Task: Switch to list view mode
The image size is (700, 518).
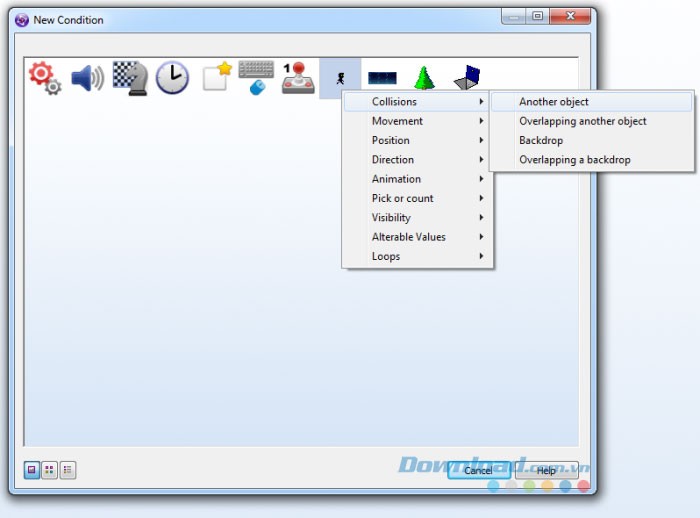Action: coord(68,470)
